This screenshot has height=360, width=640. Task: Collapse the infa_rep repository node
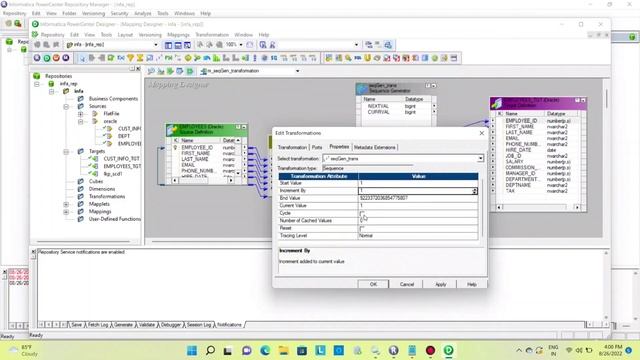click(x=37, y=84)
